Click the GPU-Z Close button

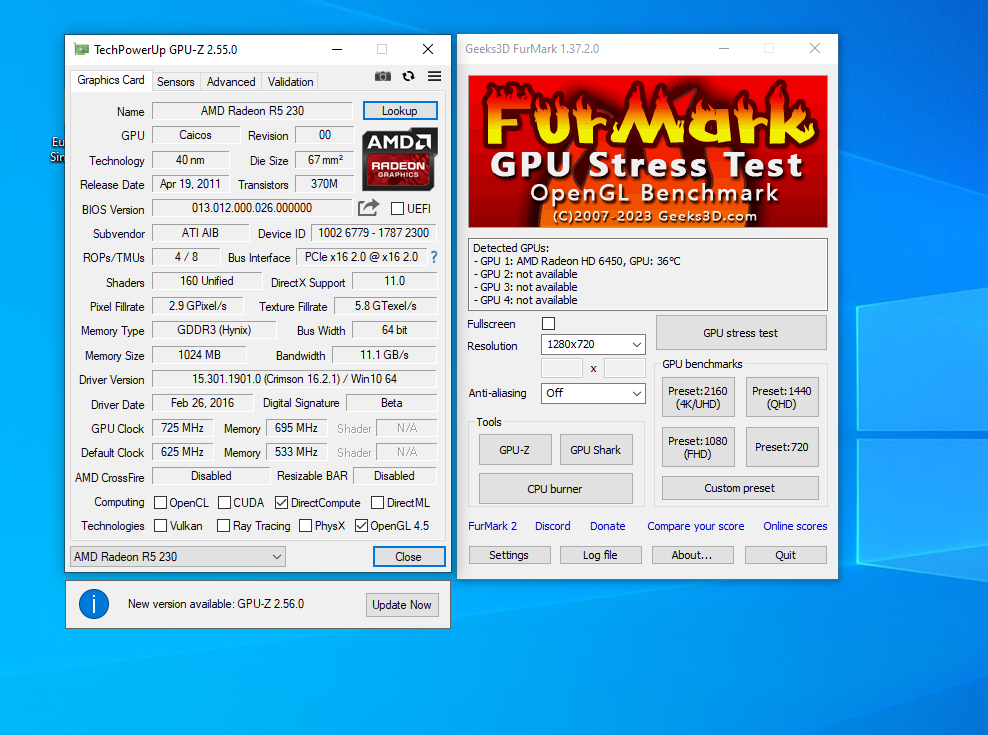409,557
